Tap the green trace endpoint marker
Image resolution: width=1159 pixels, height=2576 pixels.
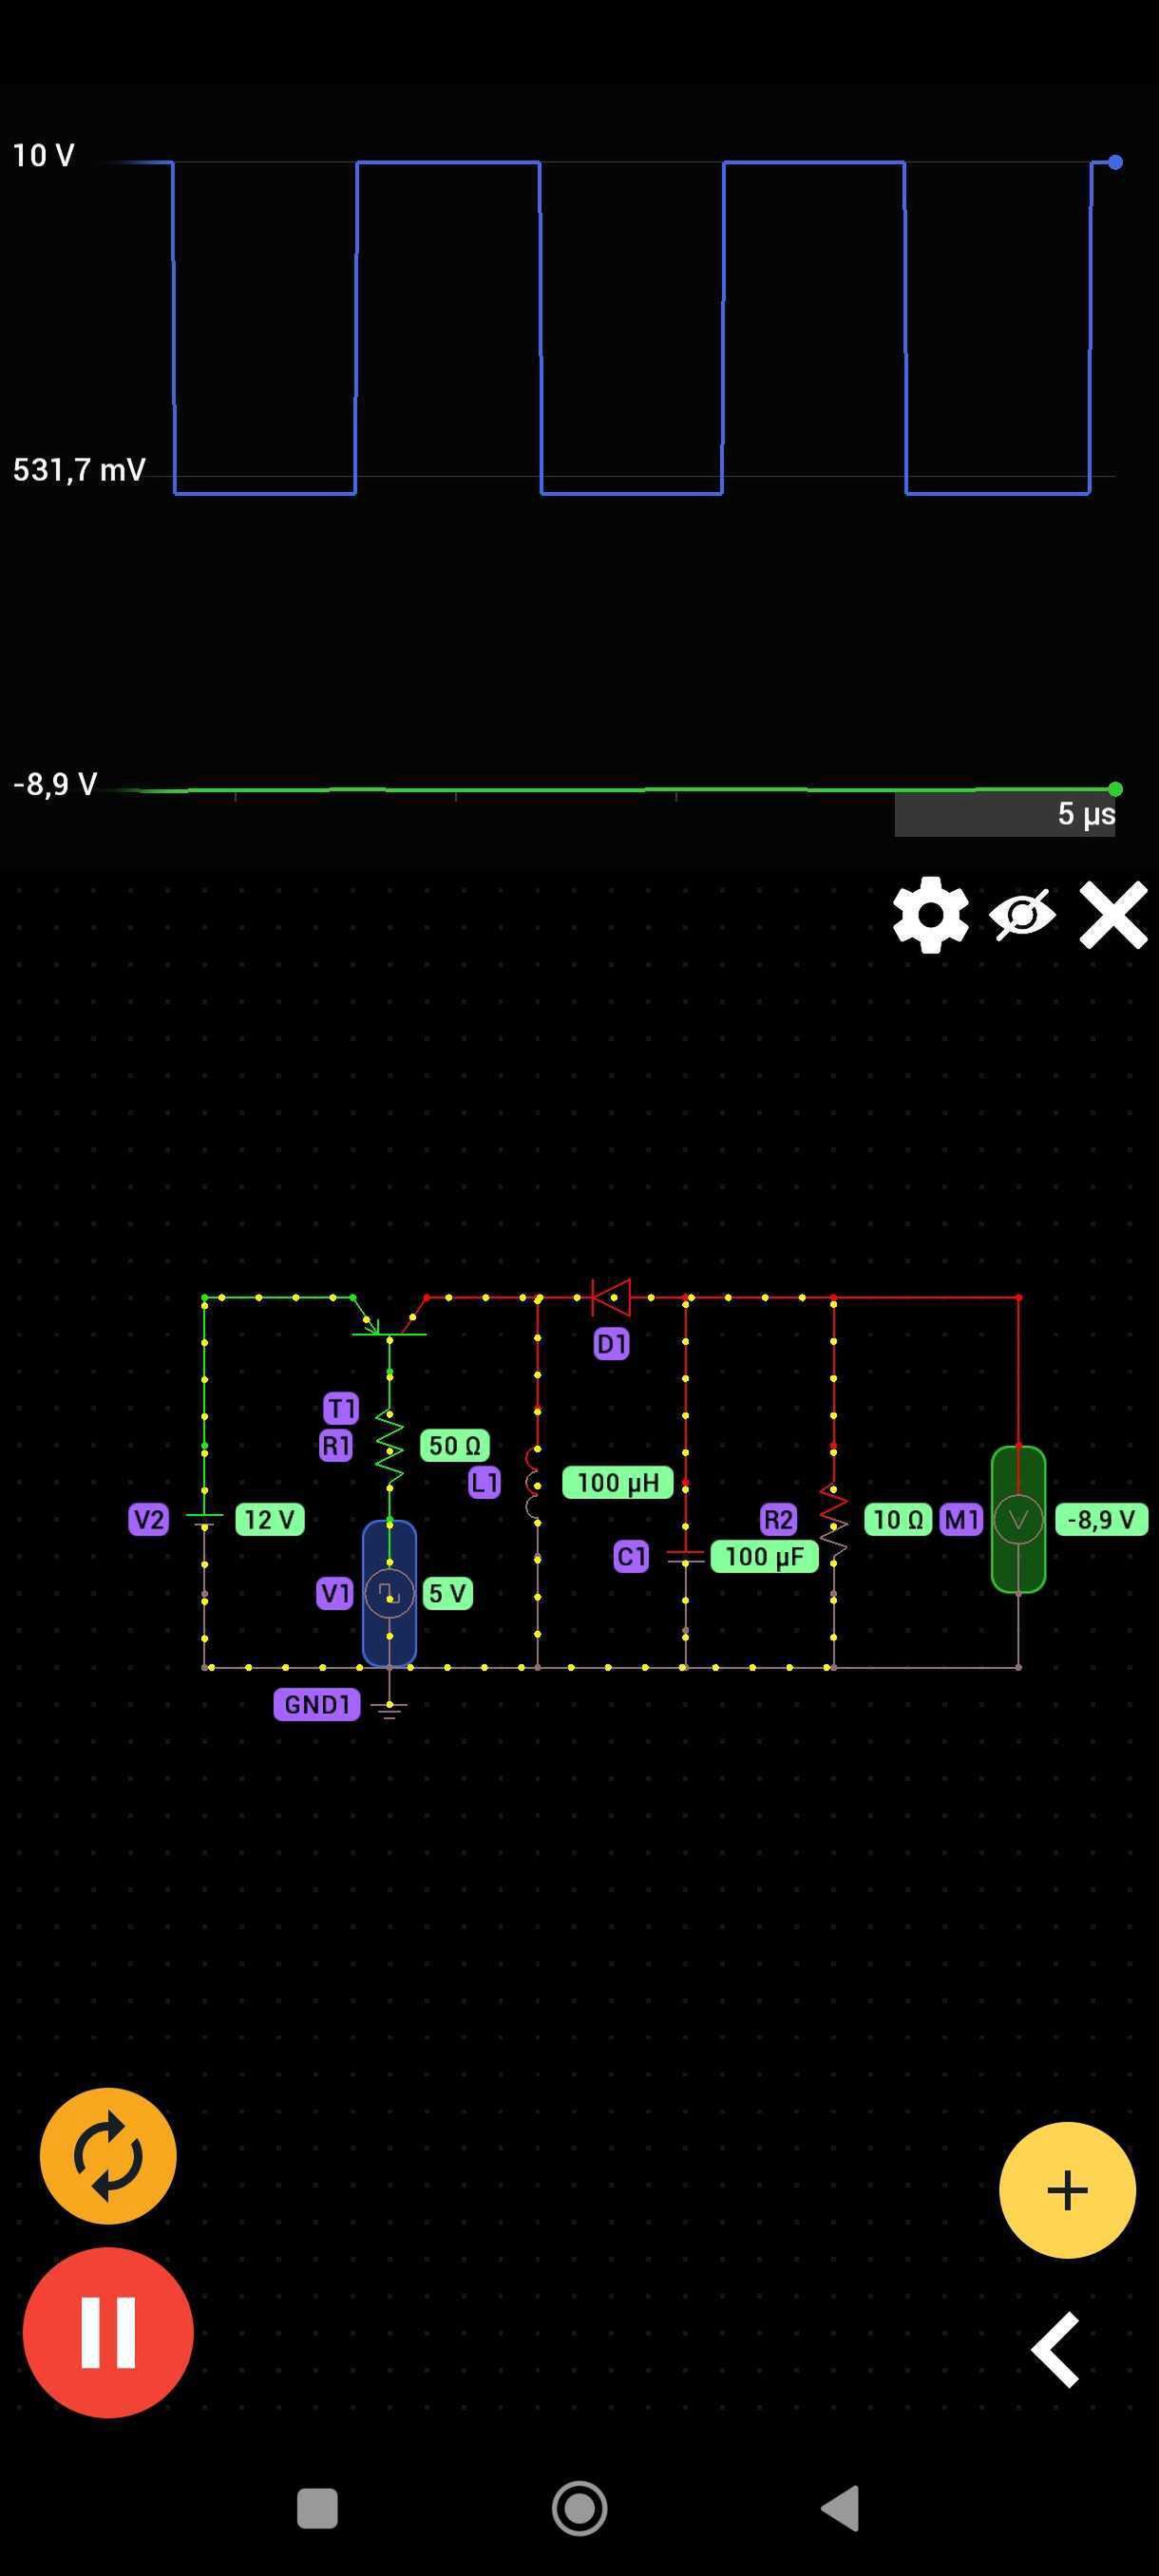coord(1115,789)
